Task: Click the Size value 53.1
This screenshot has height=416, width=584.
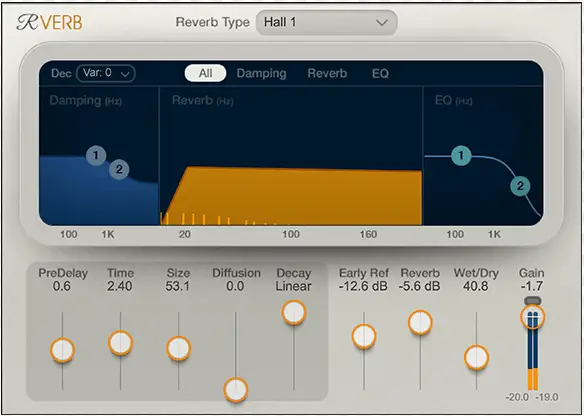Action: pos(178,286)
